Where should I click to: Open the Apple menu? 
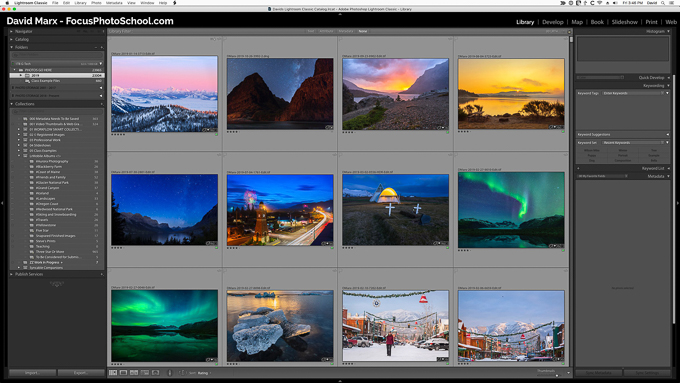[7, 3]
